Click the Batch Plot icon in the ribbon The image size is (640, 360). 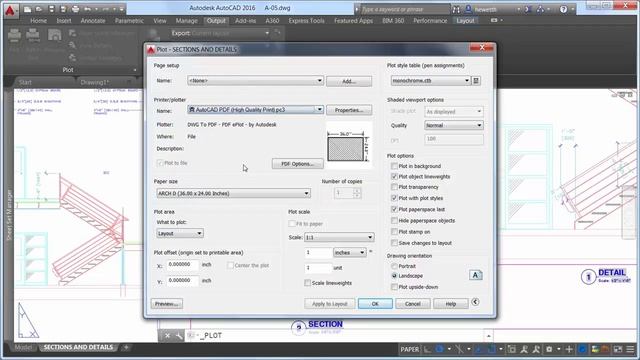point(33,36)
